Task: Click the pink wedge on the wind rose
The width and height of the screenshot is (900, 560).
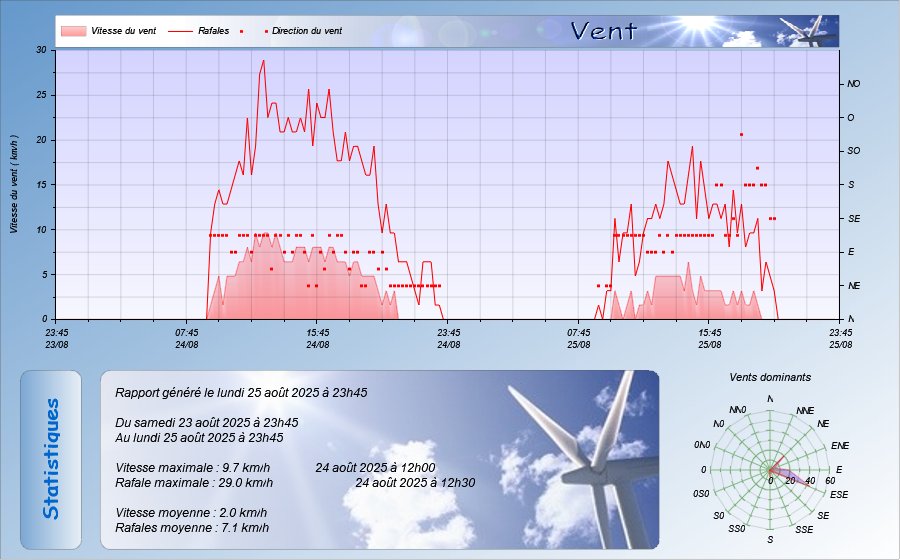Action: tap(786, 473)
